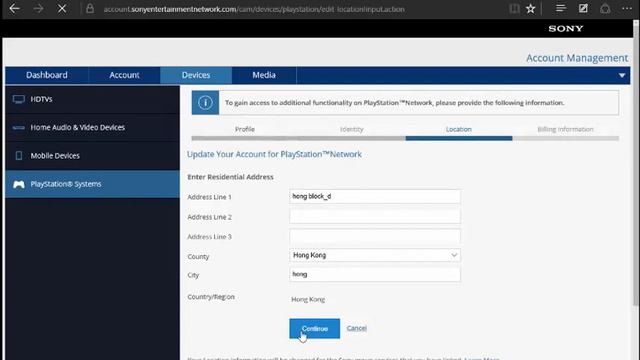Click the page vertical scrollbar
The height and width of the screenshot is (360, 640).
pyautogui.click(x=636, y=163)
